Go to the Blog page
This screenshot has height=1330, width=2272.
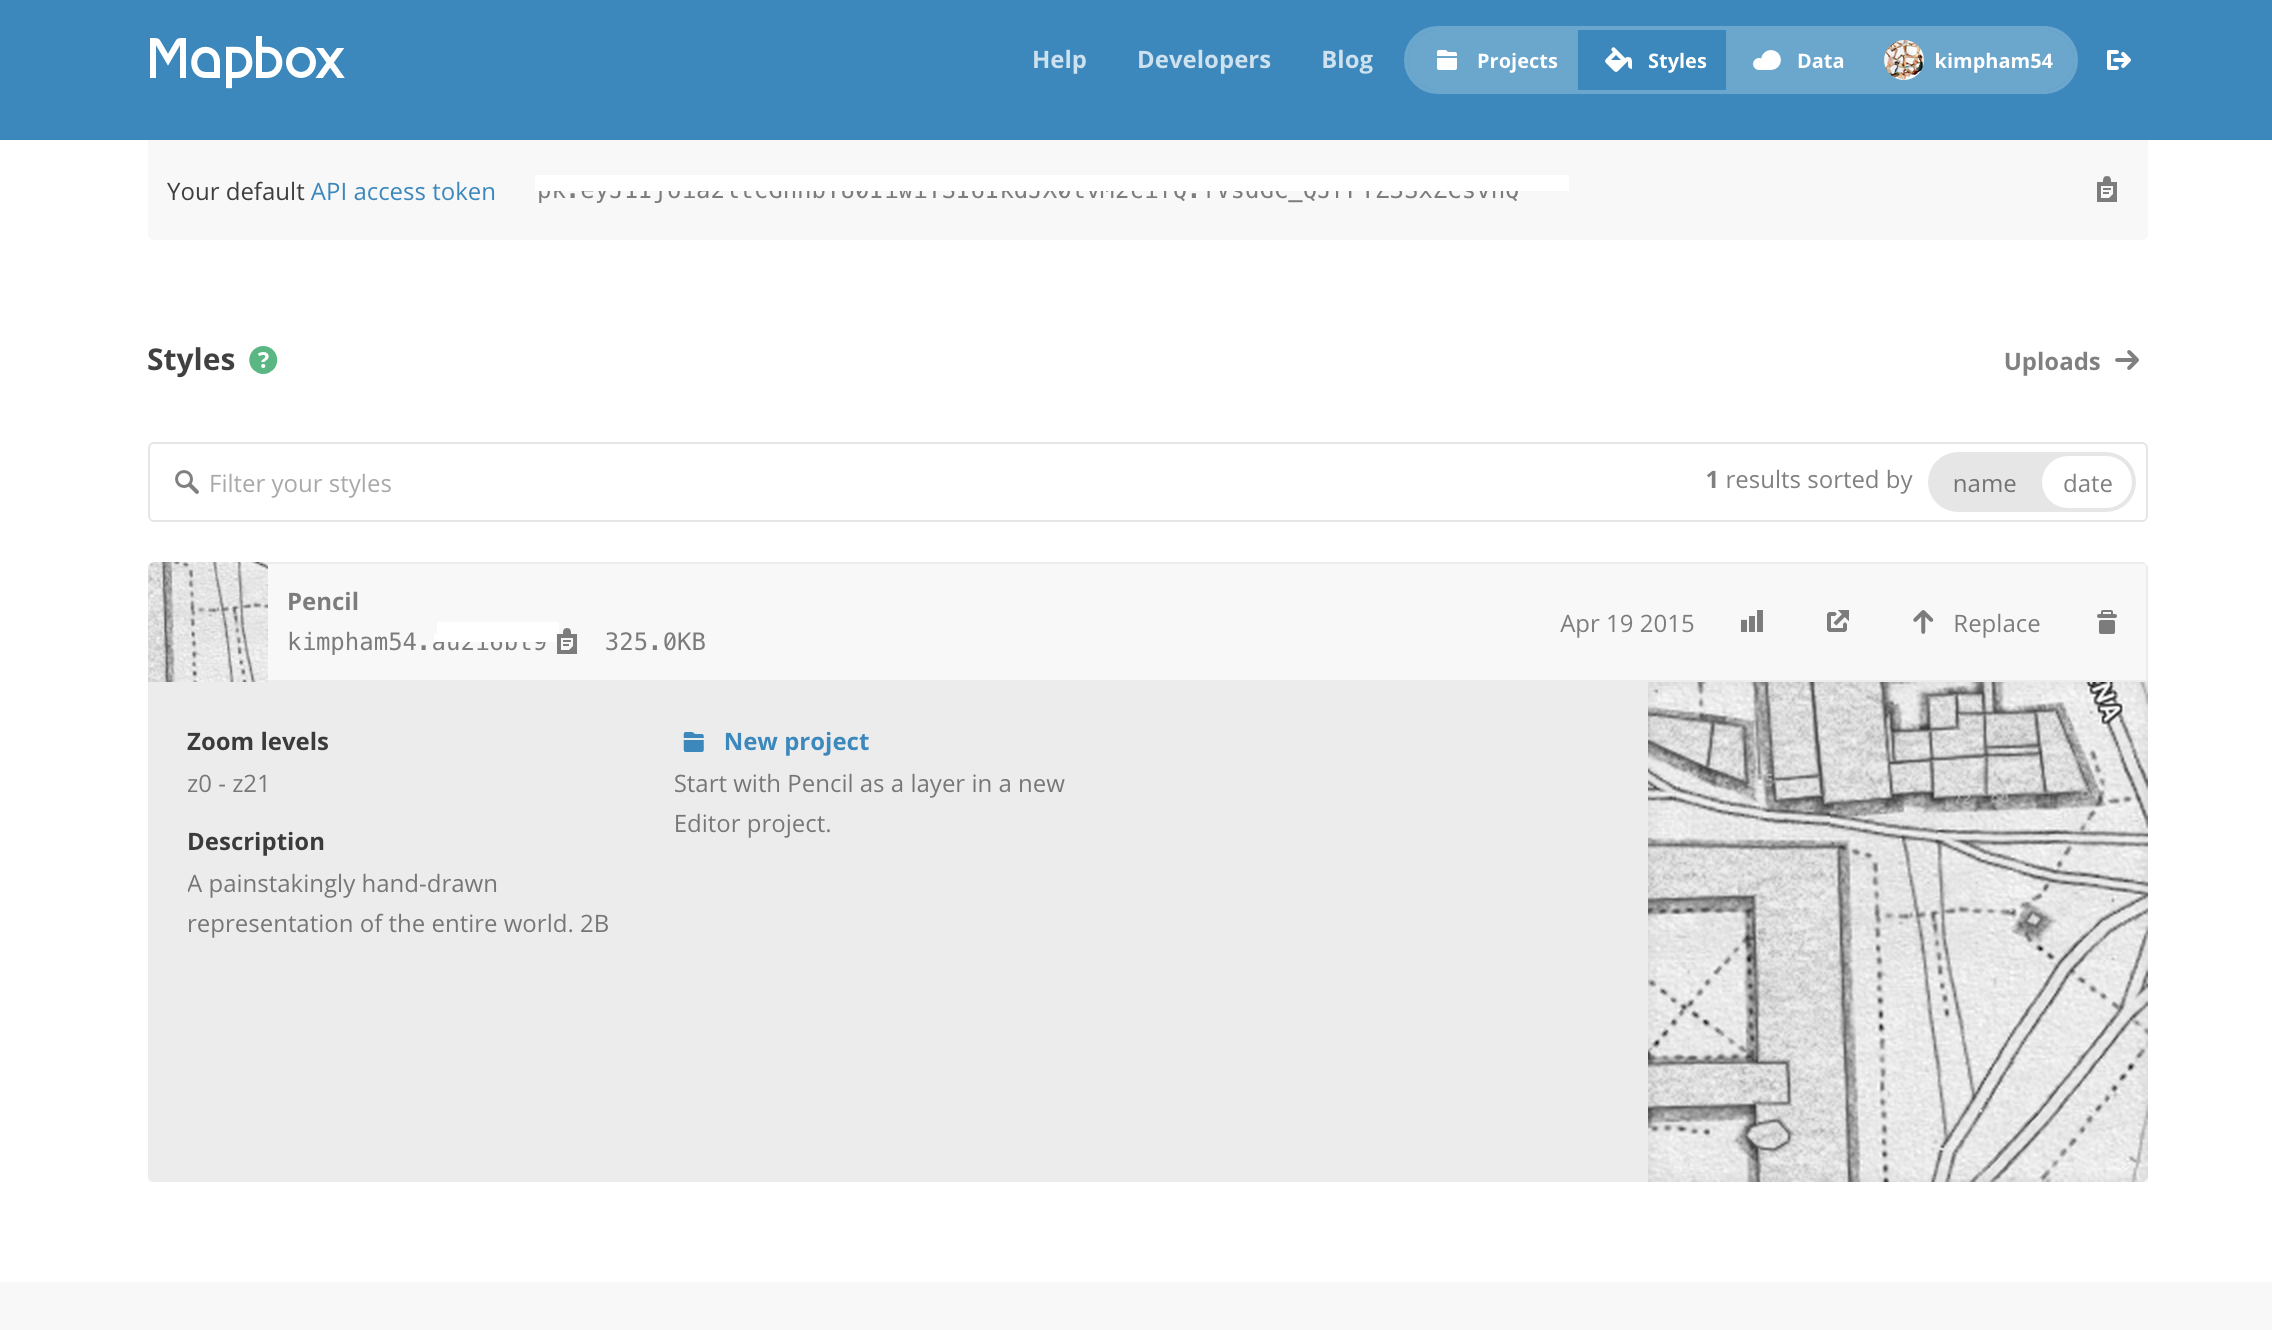coord(1347,60)
